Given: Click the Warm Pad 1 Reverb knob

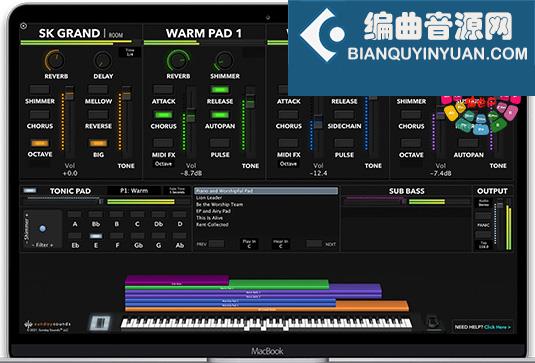Looking at the screenshot, I should 178,60.
